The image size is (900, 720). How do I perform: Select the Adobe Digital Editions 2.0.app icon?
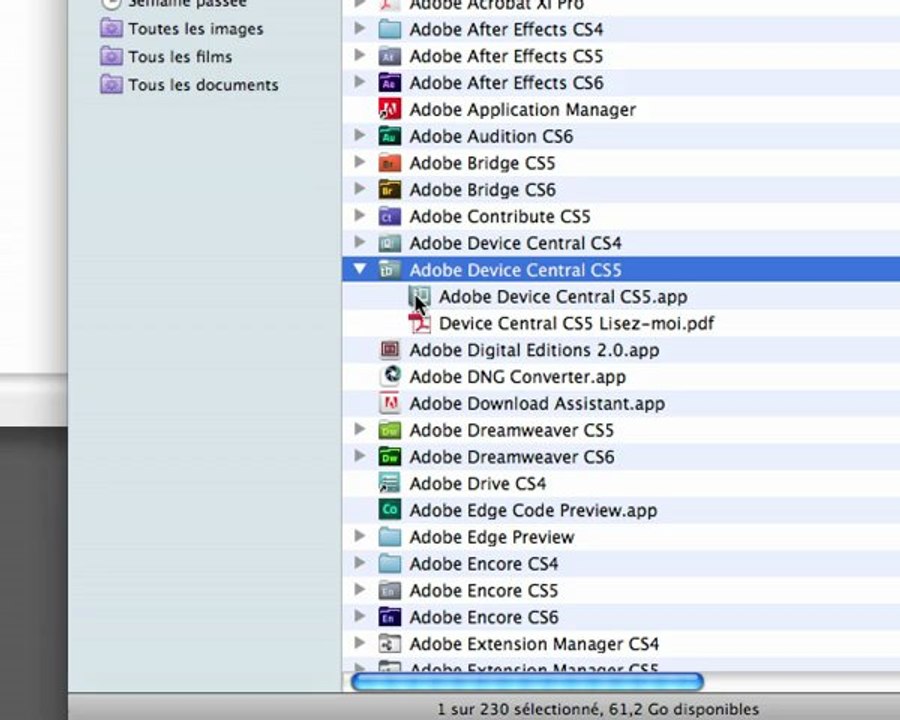390,350
